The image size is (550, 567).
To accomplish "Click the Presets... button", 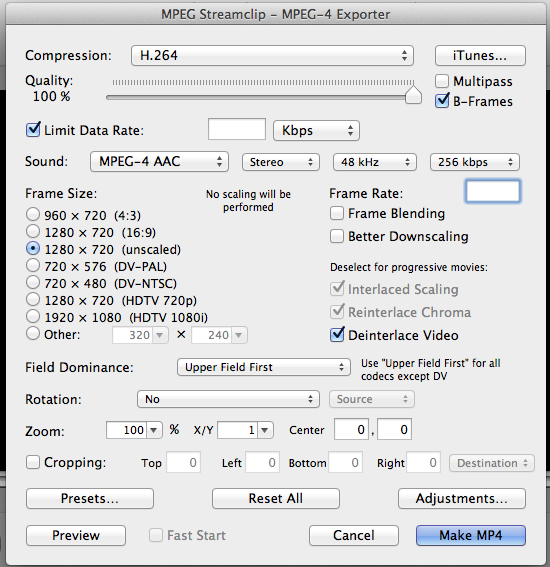I will (x=90, y=499).
